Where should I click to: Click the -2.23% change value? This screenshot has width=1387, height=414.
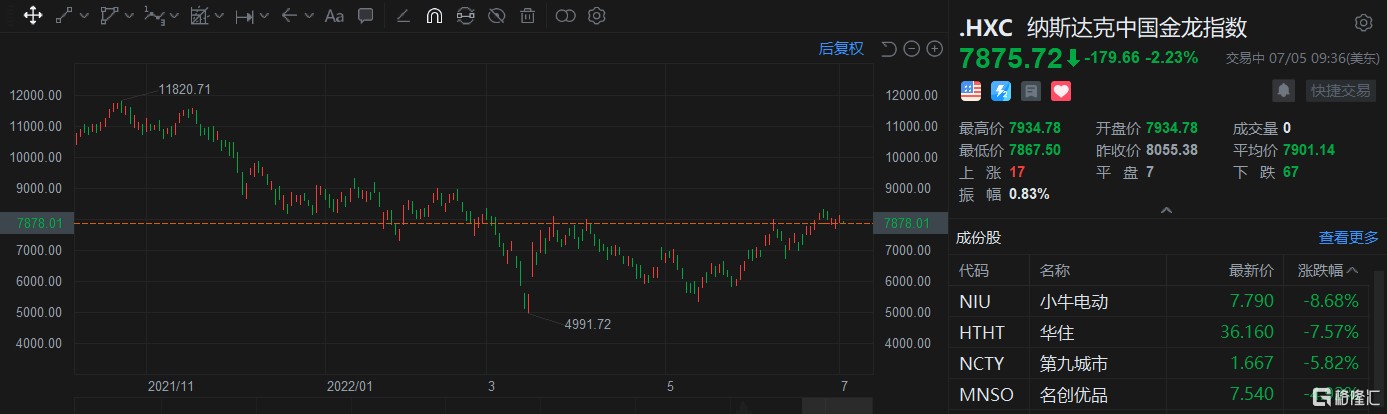coord(1171,58)
